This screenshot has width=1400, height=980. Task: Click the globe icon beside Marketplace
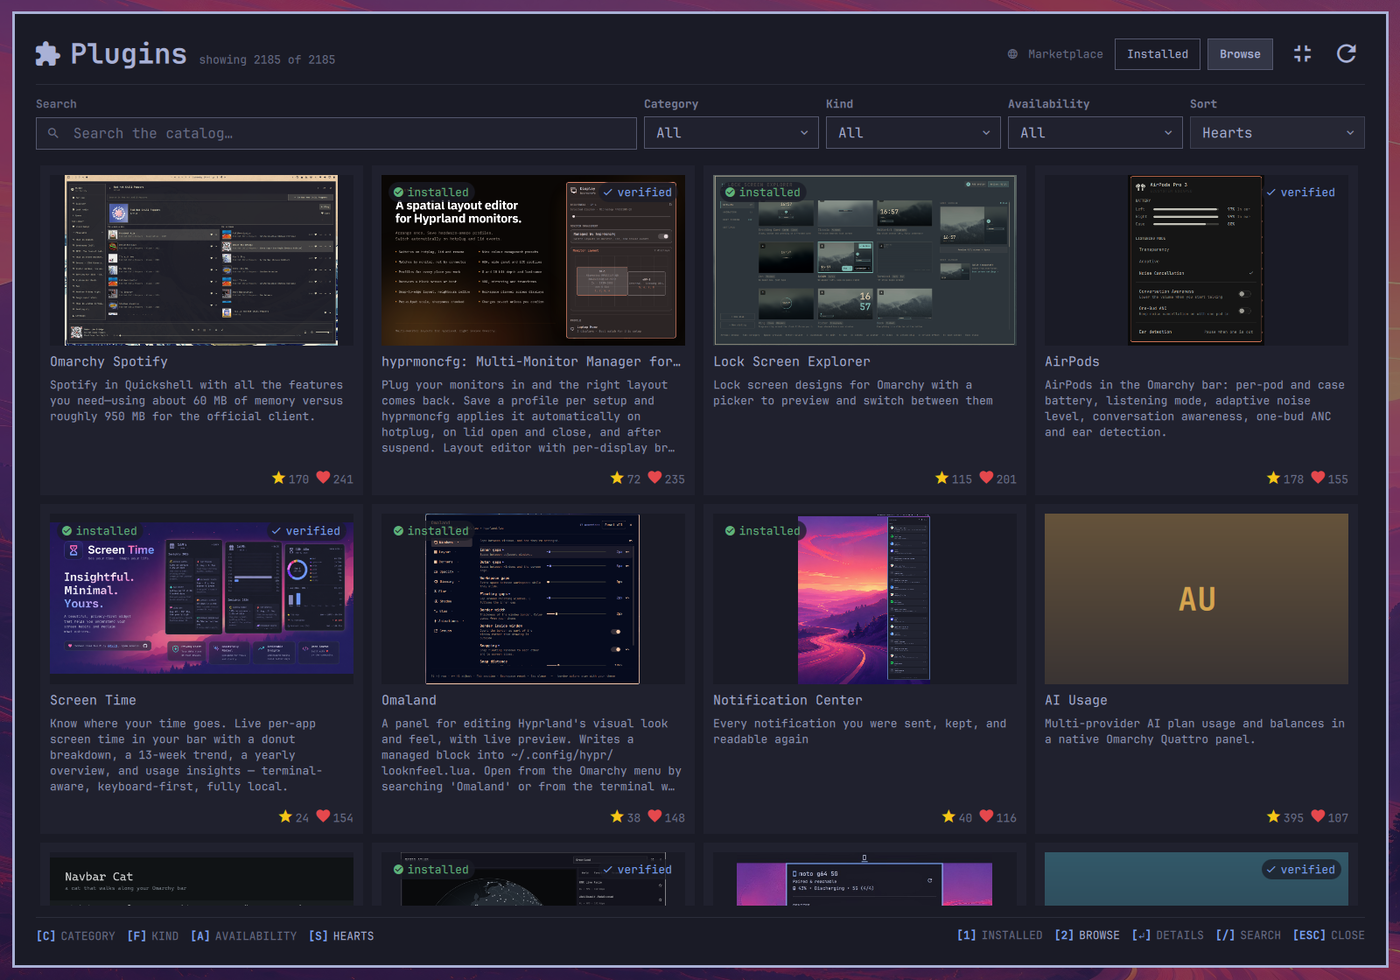[x=1012, y=54]
